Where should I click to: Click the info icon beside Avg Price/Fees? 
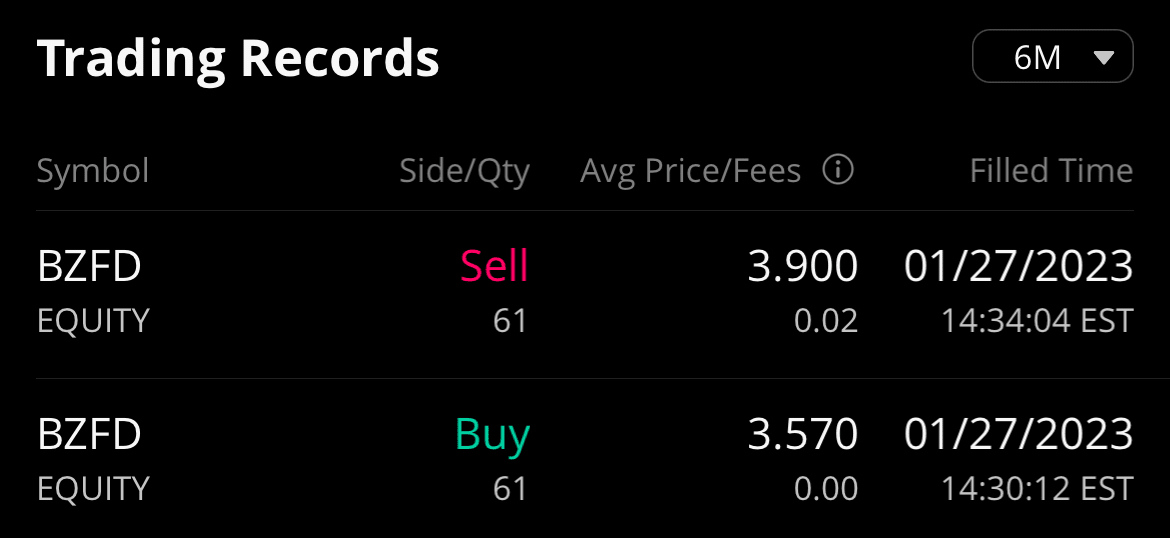tap(838, 171)
